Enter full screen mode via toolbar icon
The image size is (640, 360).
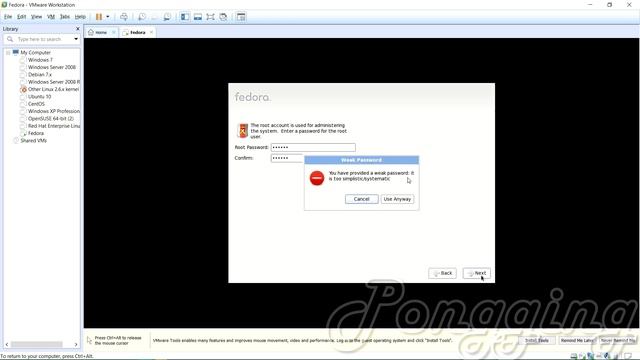[x=210, y=17]
